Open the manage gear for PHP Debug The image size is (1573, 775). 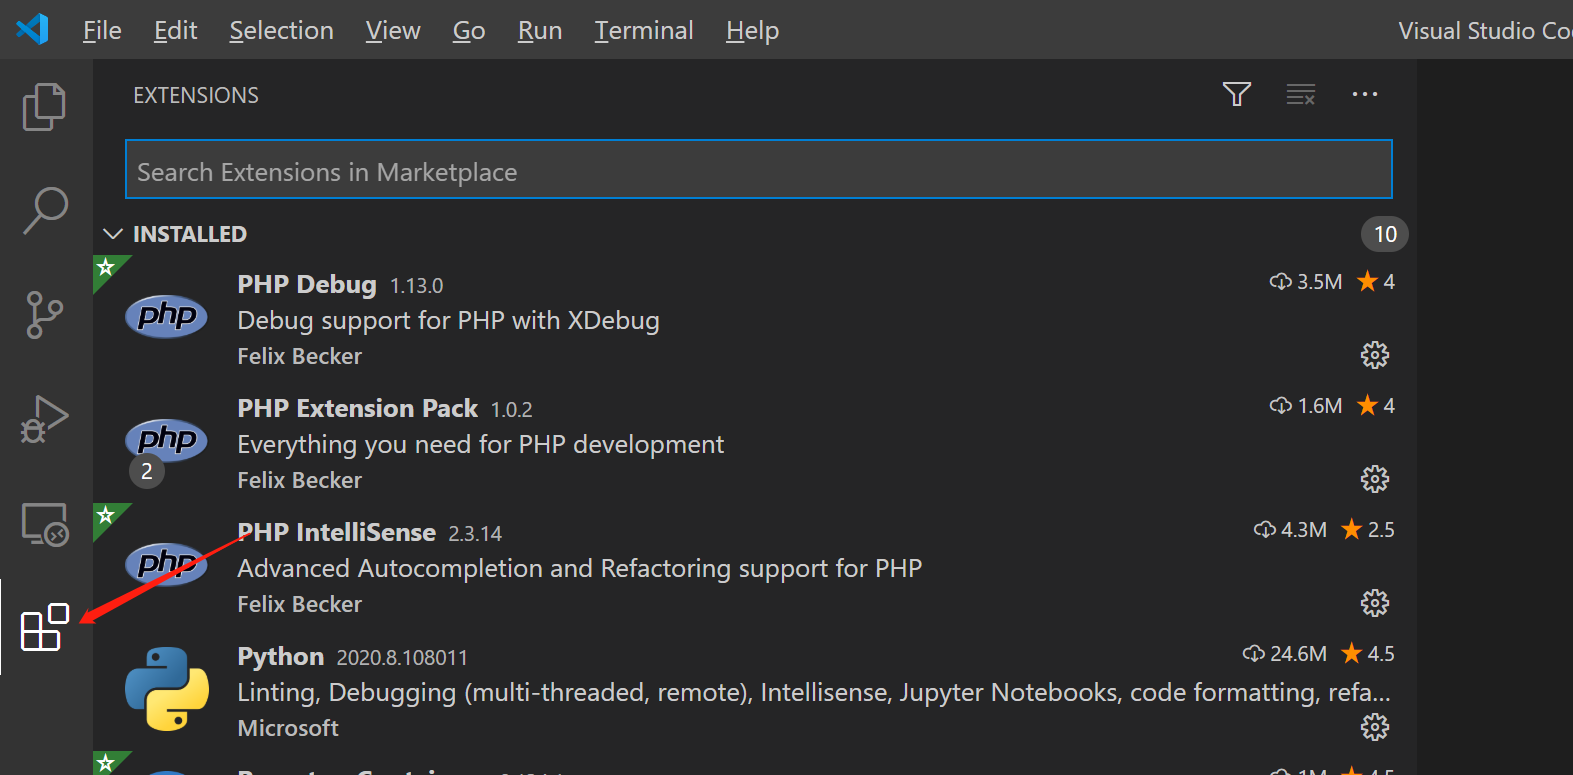click(x=1375, y=355)
